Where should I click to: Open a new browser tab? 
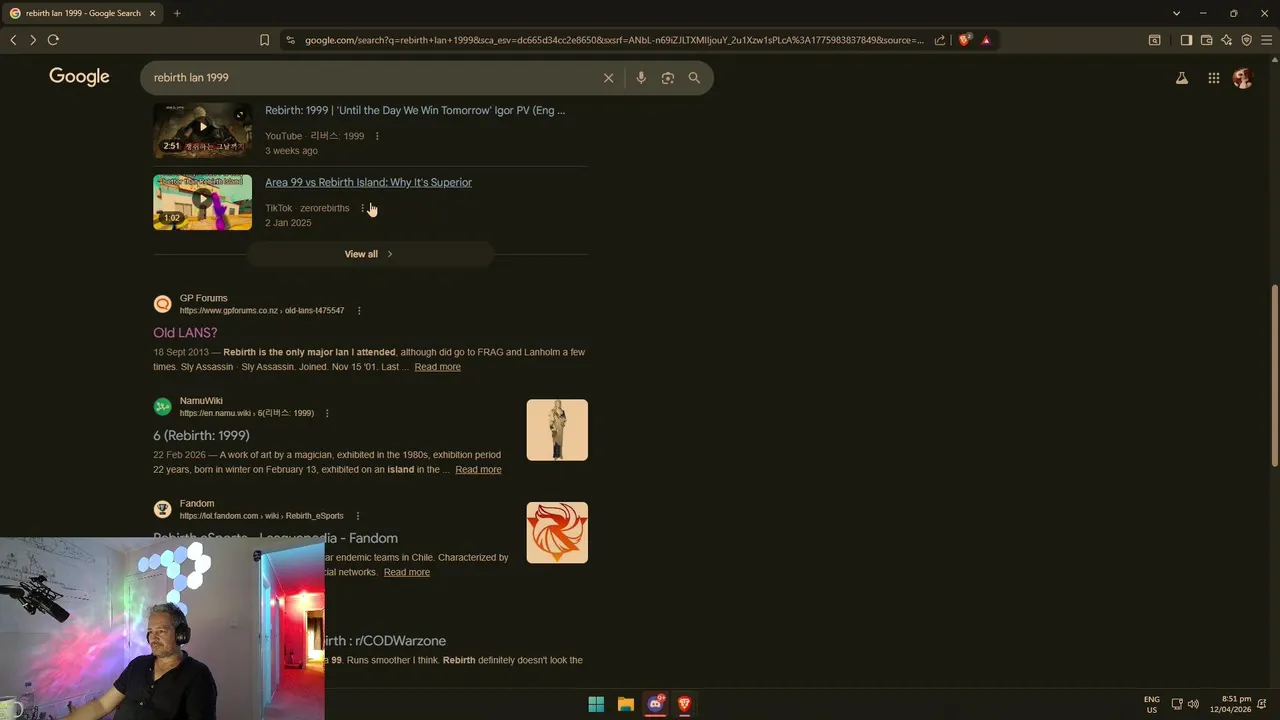[x=177, y=13]
